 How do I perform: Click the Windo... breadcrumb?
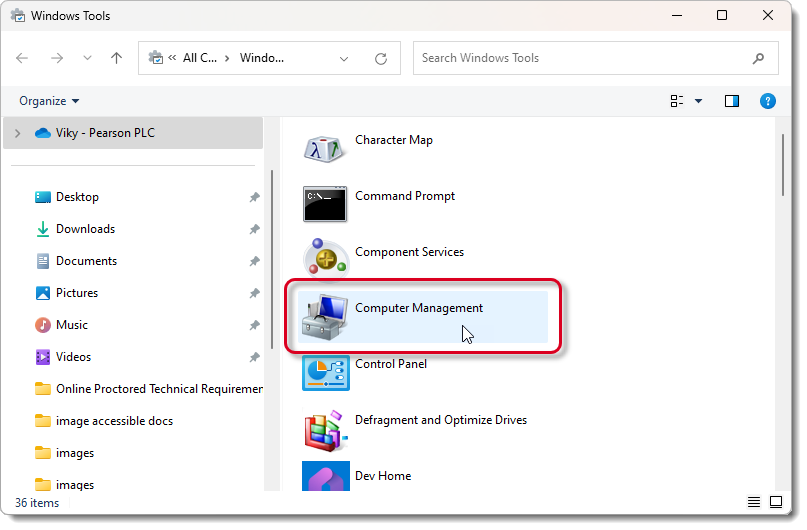tap(264, 59)
